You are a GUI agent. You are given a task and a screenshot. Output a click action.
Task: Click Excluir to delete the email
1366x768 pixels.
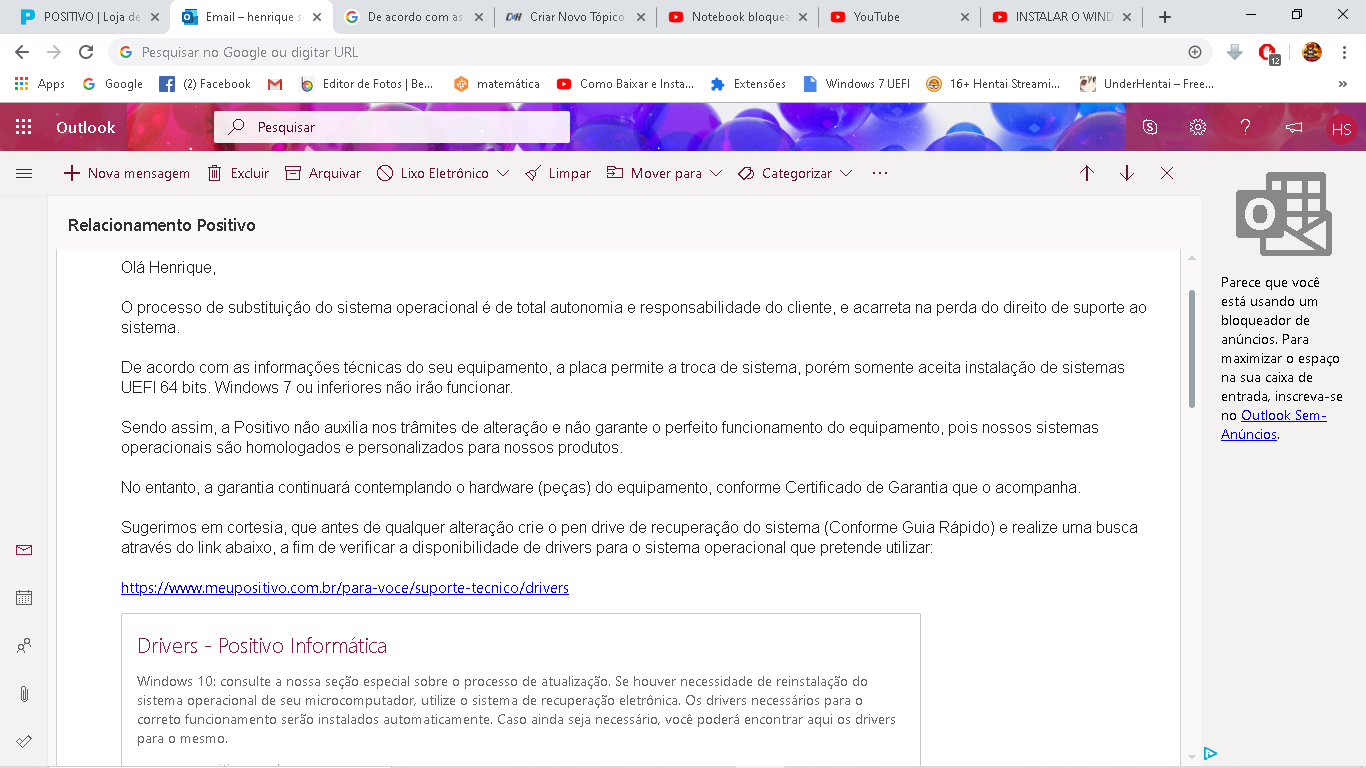pyautogui.click(x=238, y=173)
